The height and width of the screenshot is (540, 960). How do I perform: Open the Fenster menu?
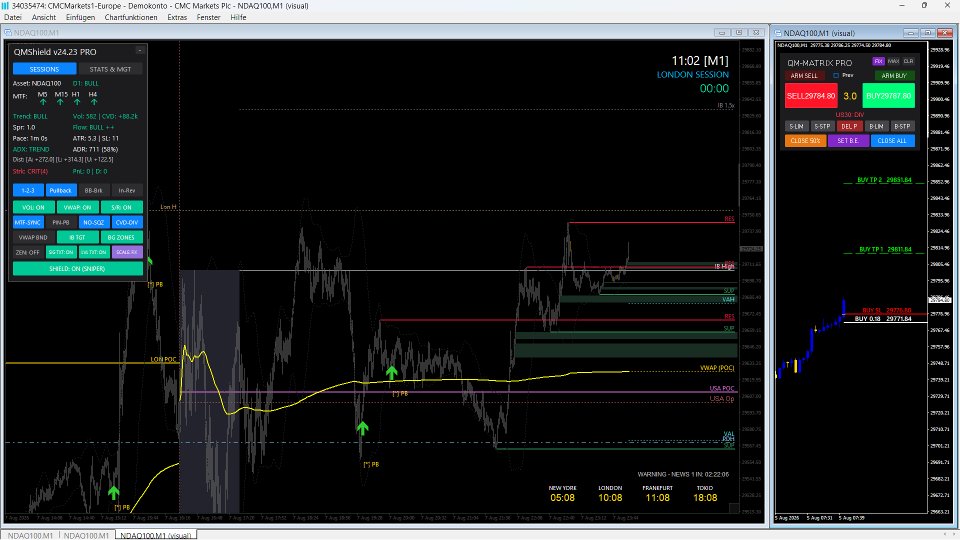208,17
